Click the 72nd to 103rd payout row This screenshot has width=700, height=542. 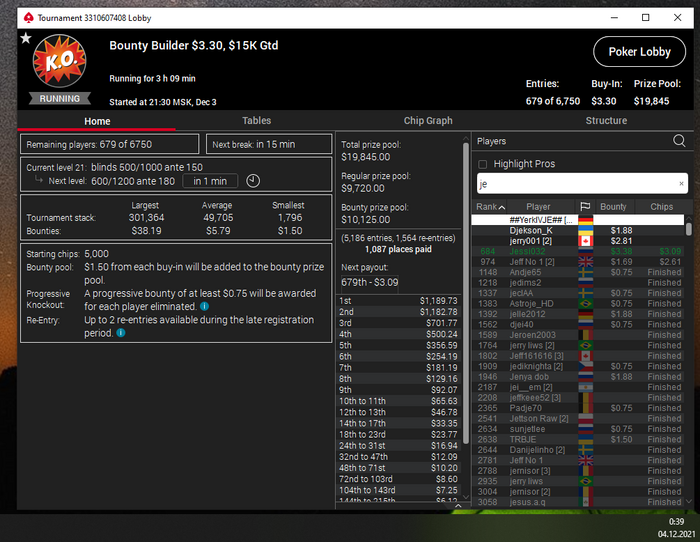pos(398,479)
